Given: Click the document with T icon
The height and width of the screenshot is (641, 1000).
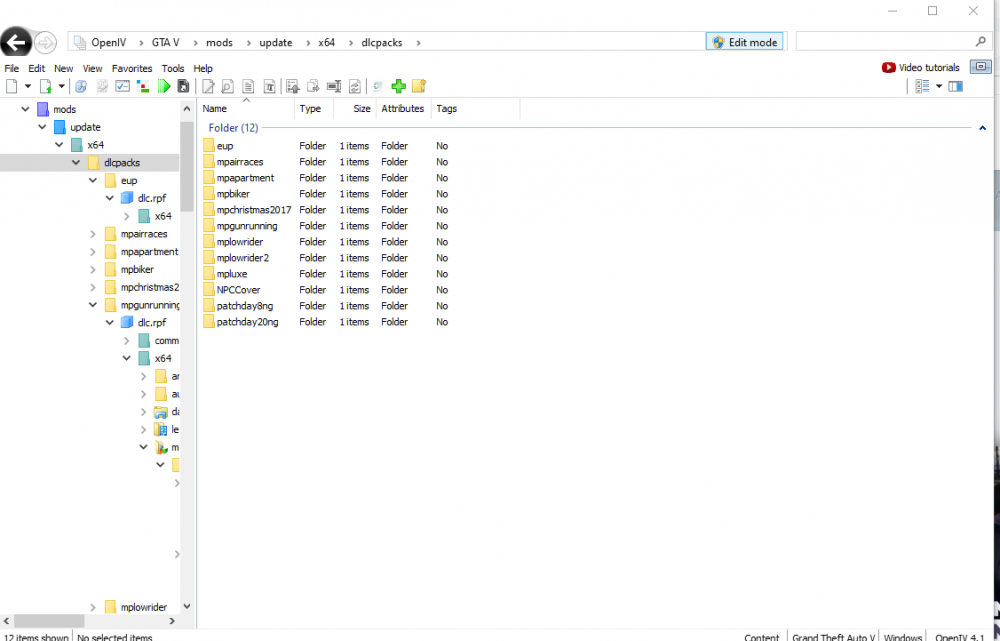Looking at the screenshot, I should point(269,86).
